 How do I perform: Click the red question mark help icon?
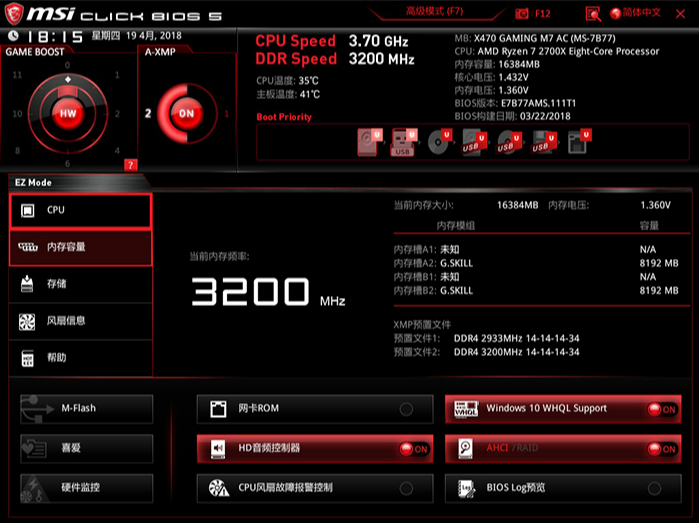click(x=131, y=164)
